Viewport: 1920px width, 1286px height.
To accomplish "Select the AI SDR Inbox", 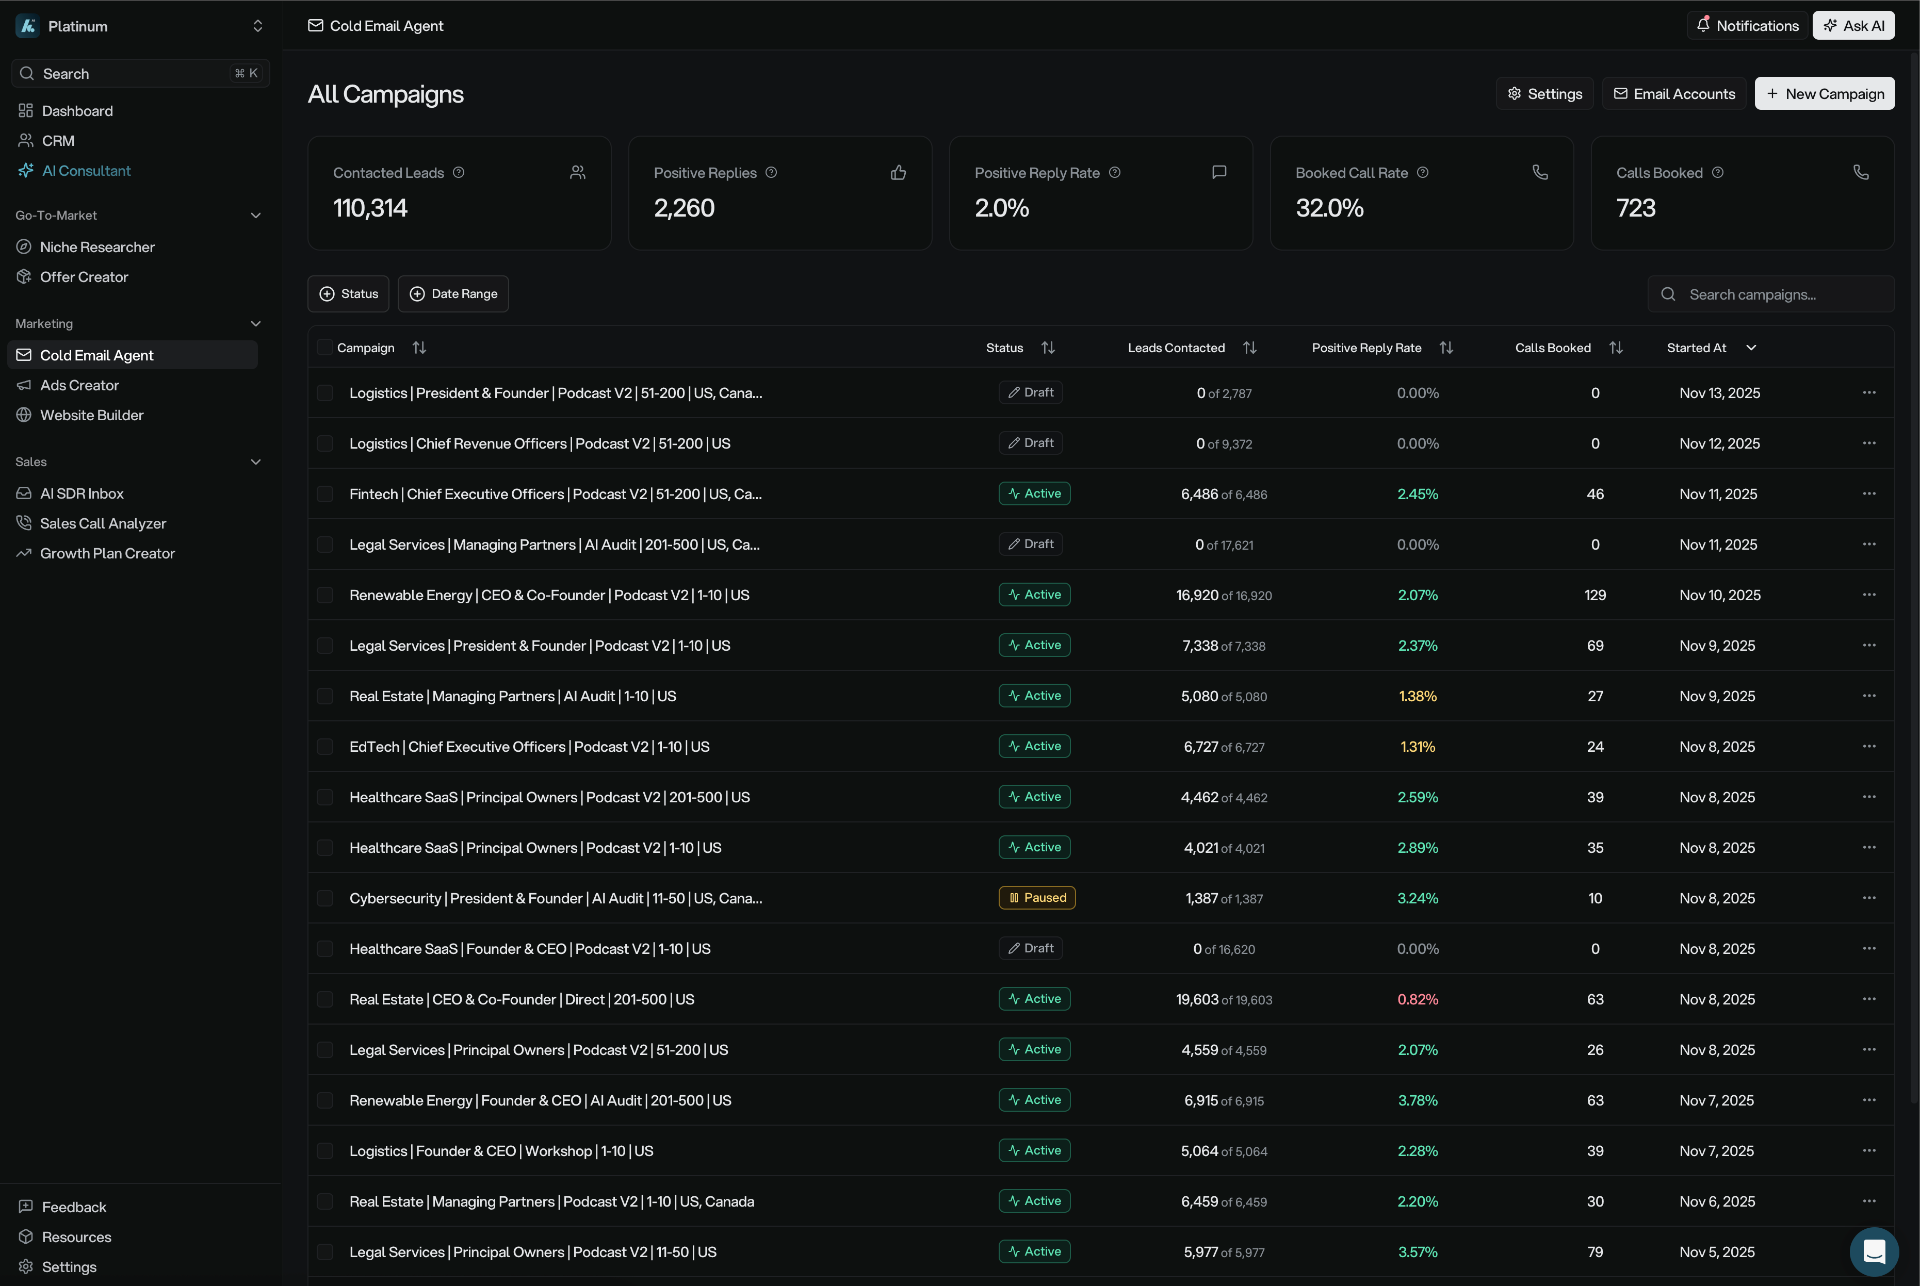I will [x=82, y=493].
